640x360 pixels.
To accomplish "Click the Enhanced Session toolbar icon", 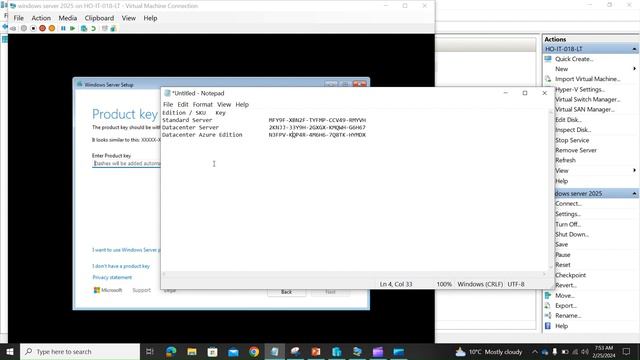I will point(104,28).
